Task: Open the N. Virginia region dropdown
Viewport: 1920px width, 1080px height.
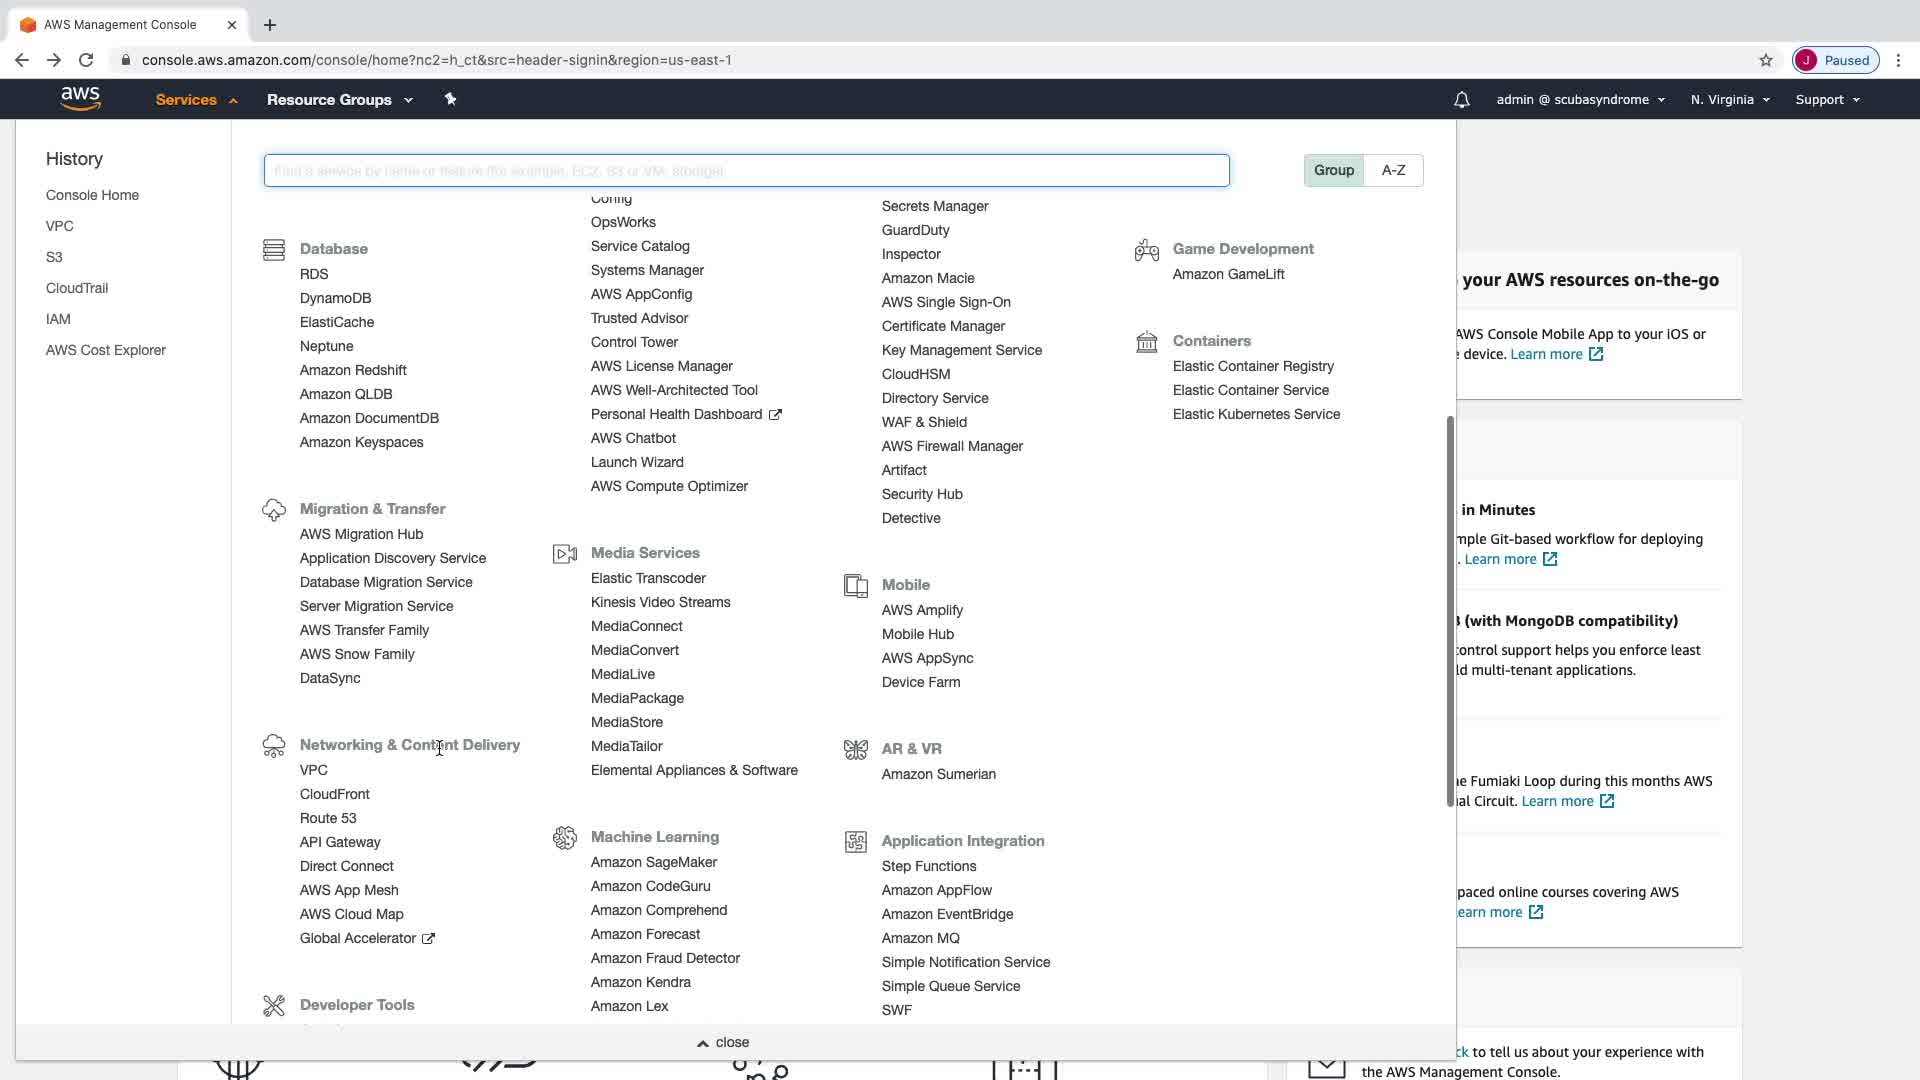Action: pyautogui.click(x=1729, y=100)
